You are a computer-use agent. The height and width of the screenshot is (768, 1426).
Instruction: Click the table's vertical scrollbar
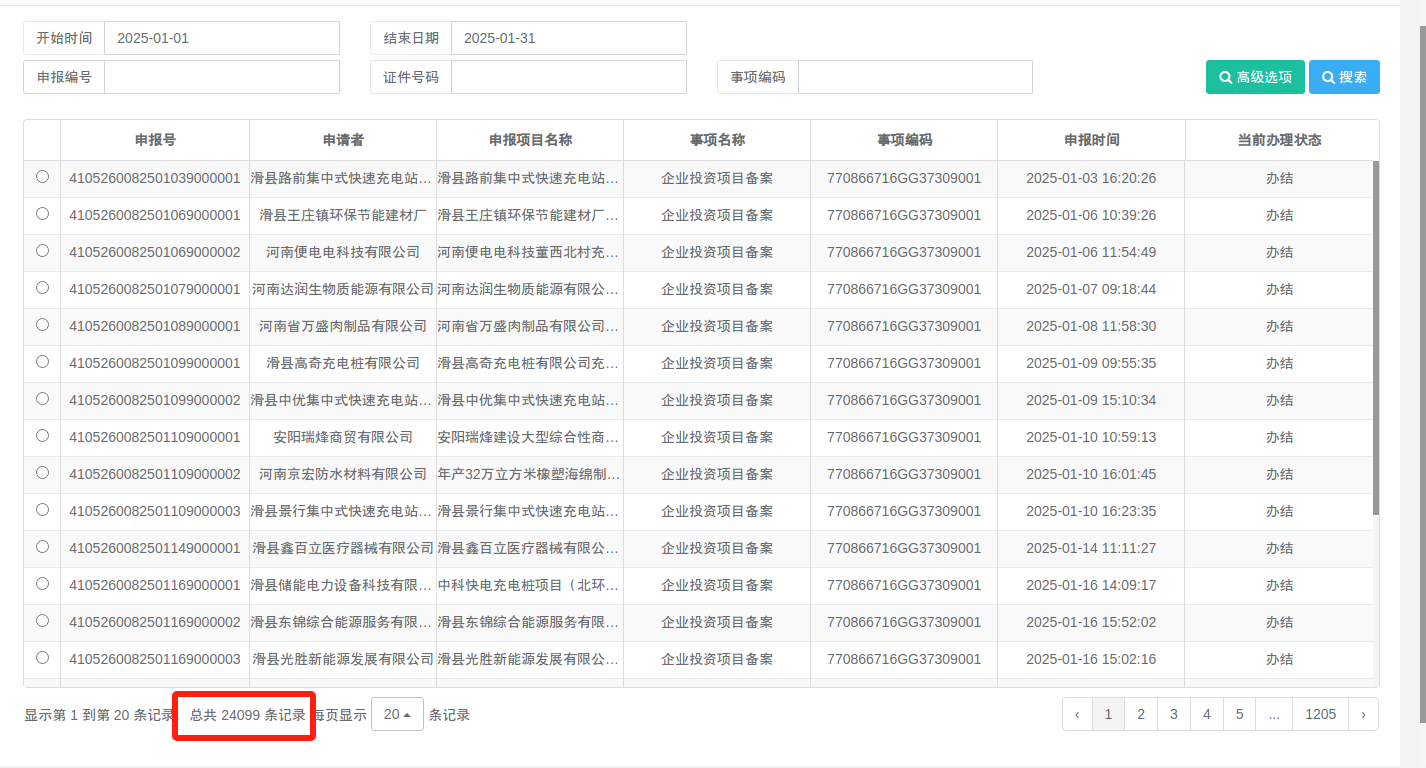(x=1375, y=340)
